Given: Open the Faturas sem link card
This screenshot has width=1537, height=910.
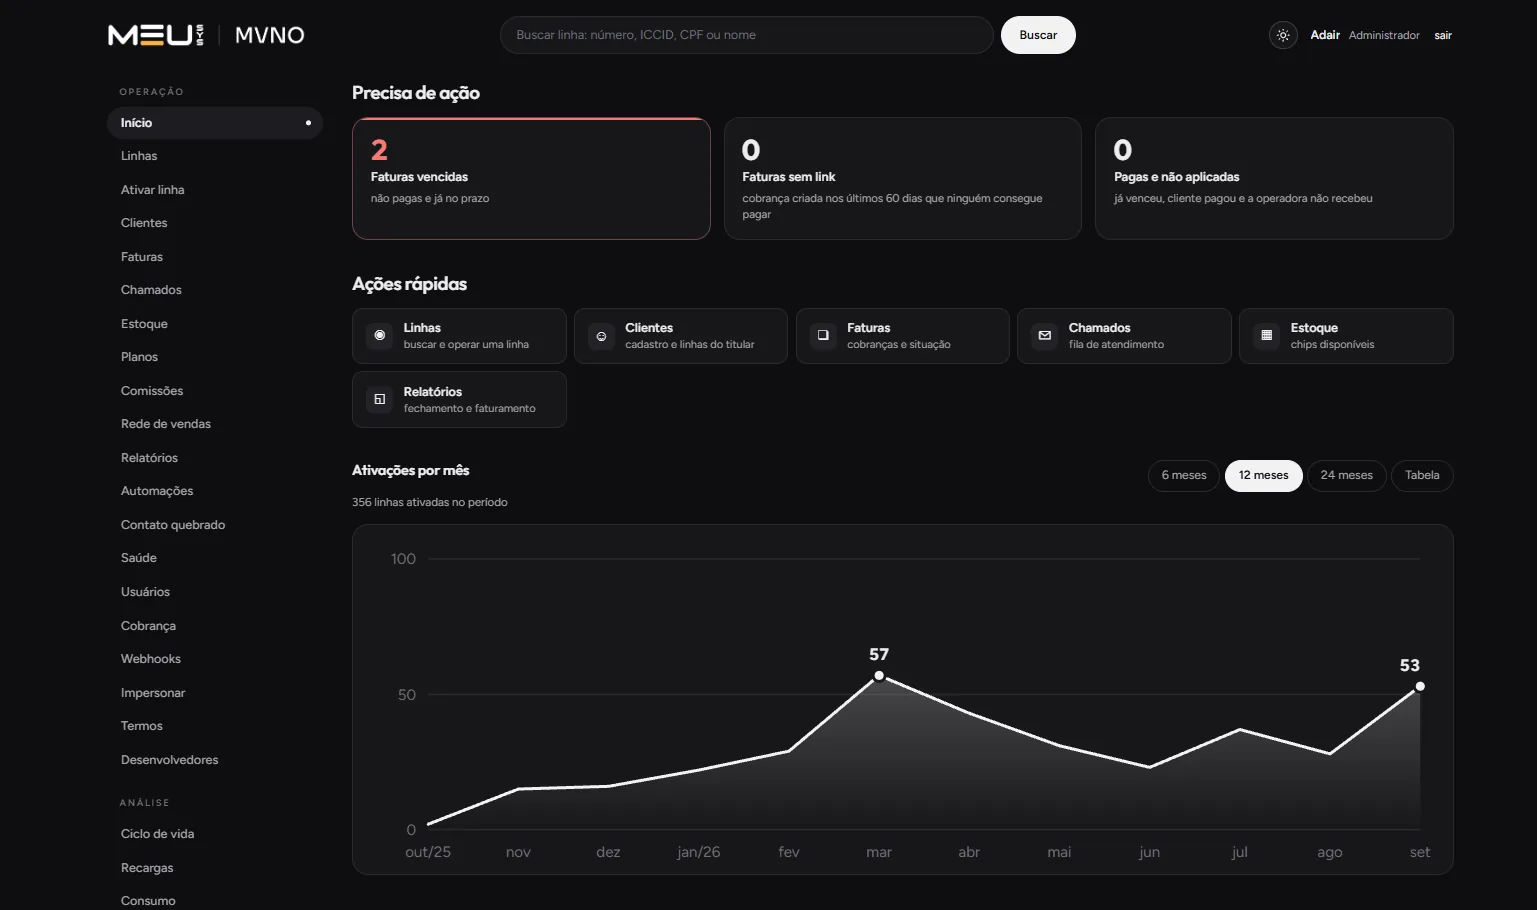Looking at the screenshot, I should tap(903, 179).
